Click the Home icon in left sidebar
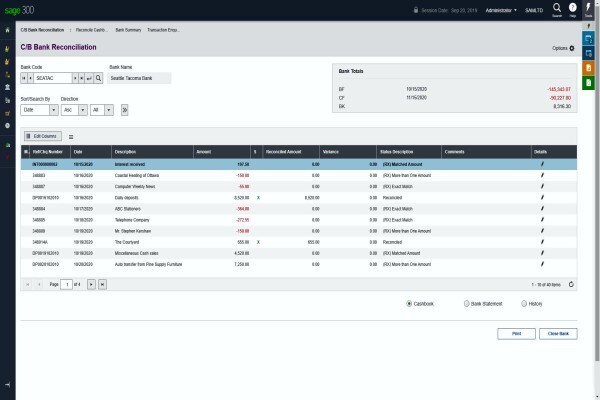 pyautogui.click(x=7, y=30)
